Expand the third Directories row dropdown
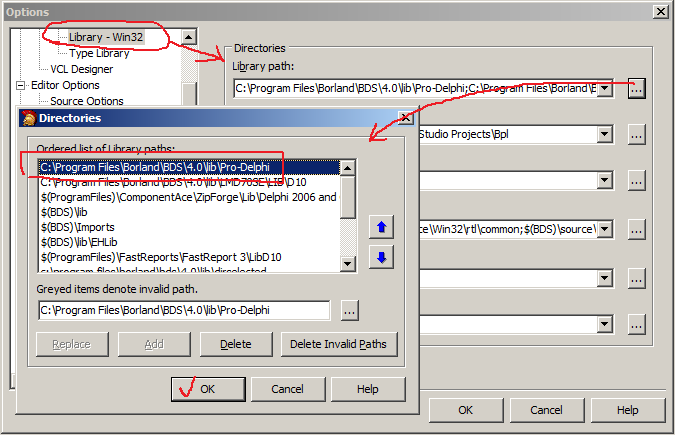Image resolution: width=675 pixels, height=435 pixels. point(605,180)
